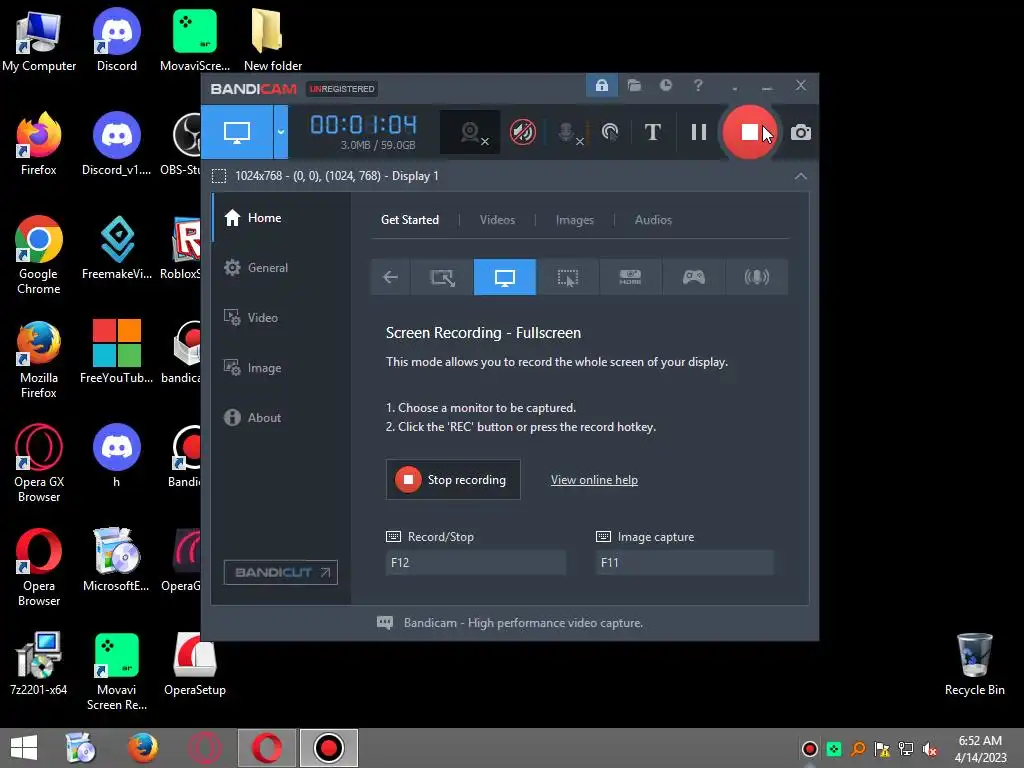Viewport: 1024px width, 768px height.
Task: Select the Google Chrome desktop icon
Action: tap(39, 255)
